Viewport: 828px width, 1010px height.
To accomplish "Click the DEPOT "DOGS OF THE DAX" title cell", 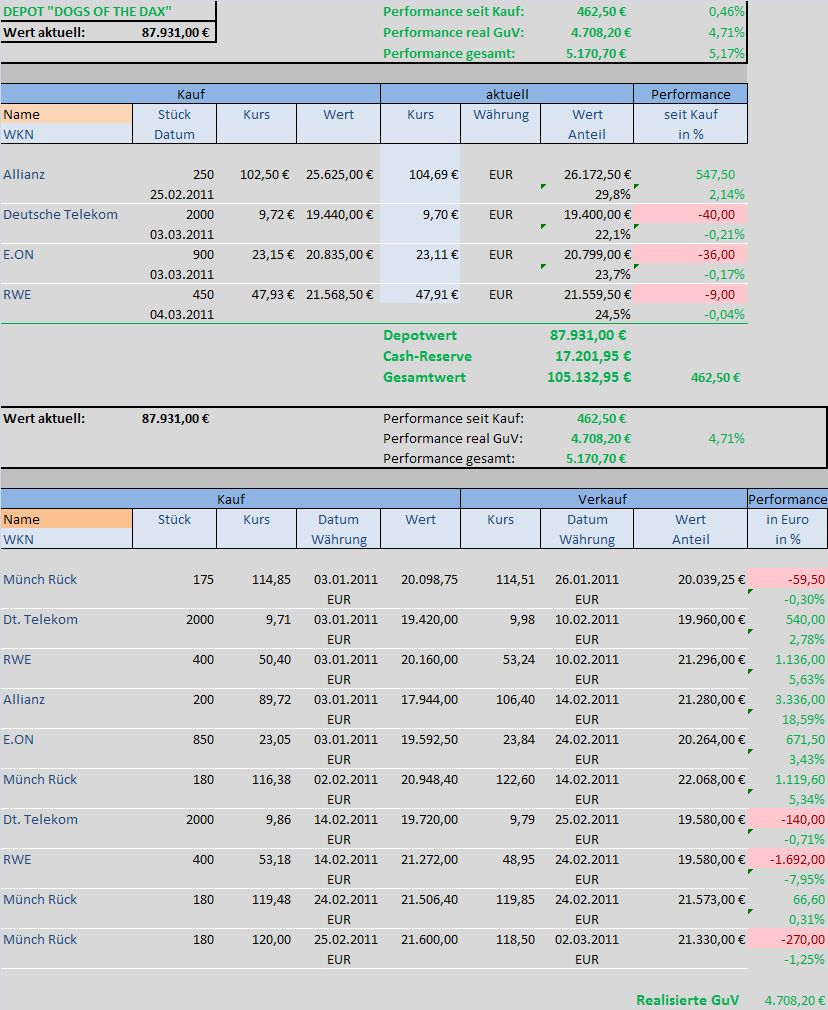I will click(x=86, y=11).
